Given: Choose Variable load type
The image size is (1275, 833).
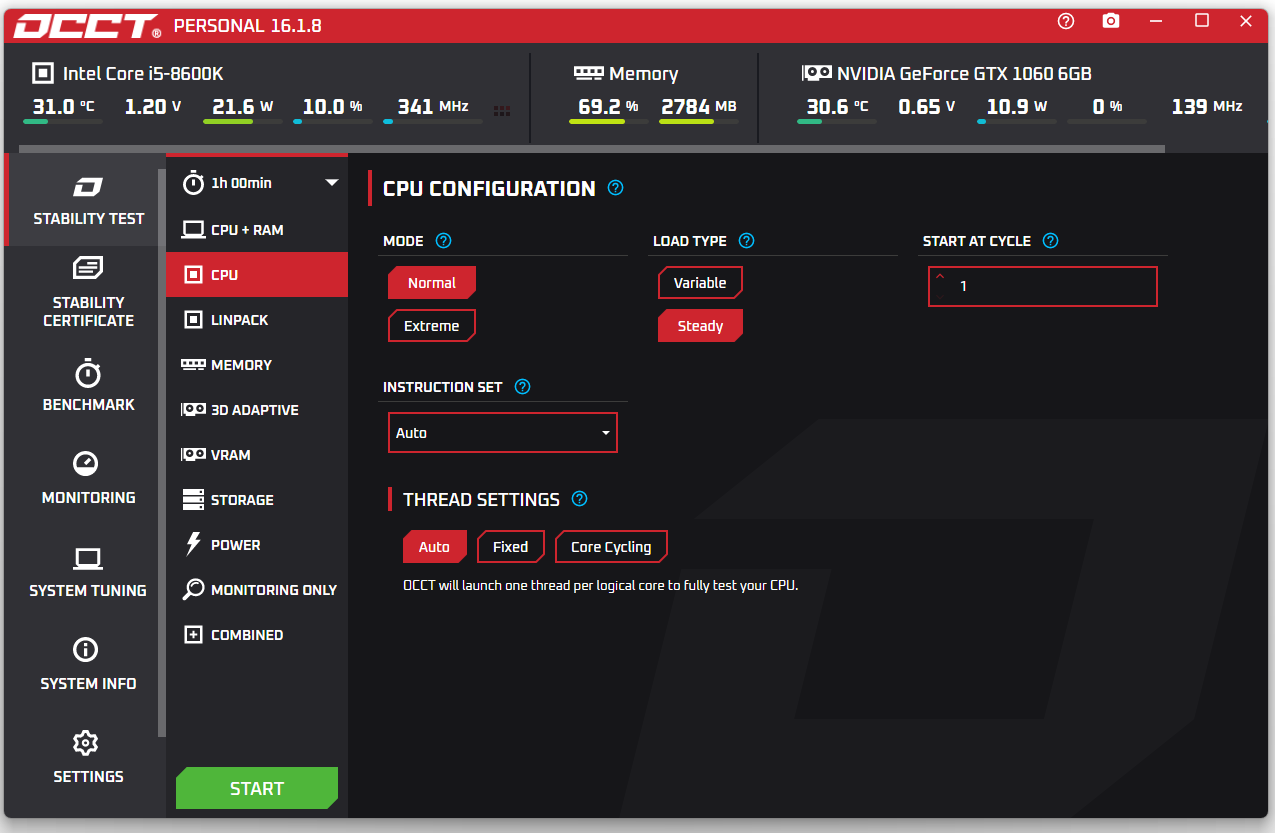Looking at the screenshot, I should click(700, 283).
